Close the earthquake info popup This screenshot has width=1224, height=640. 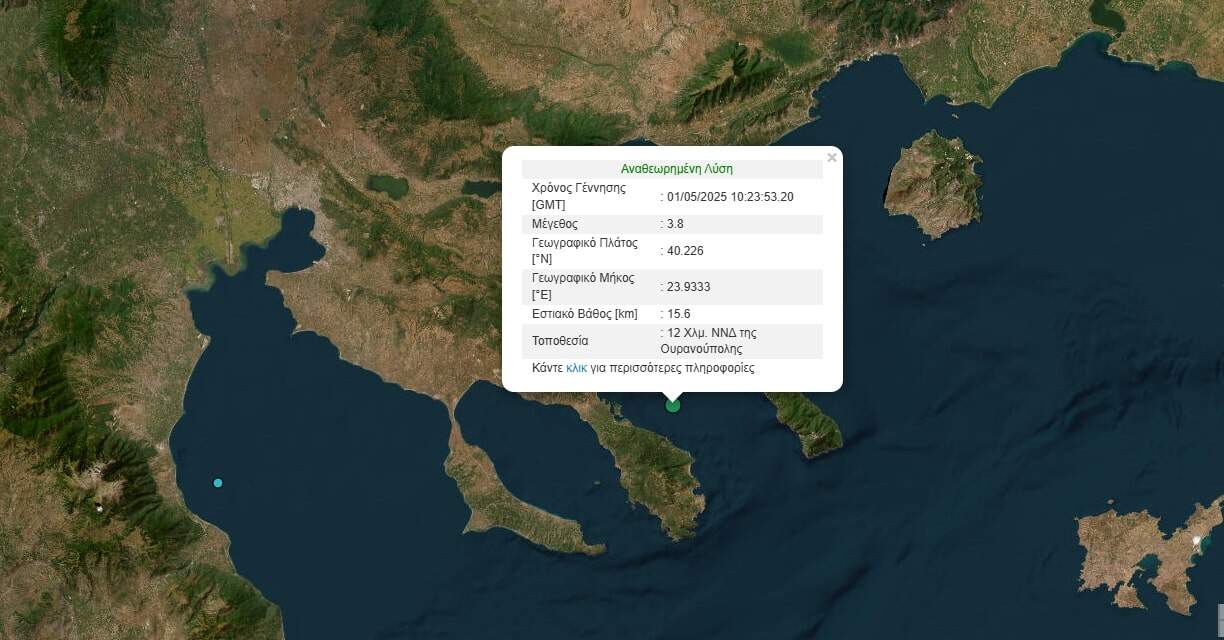[x=831, y=158]
